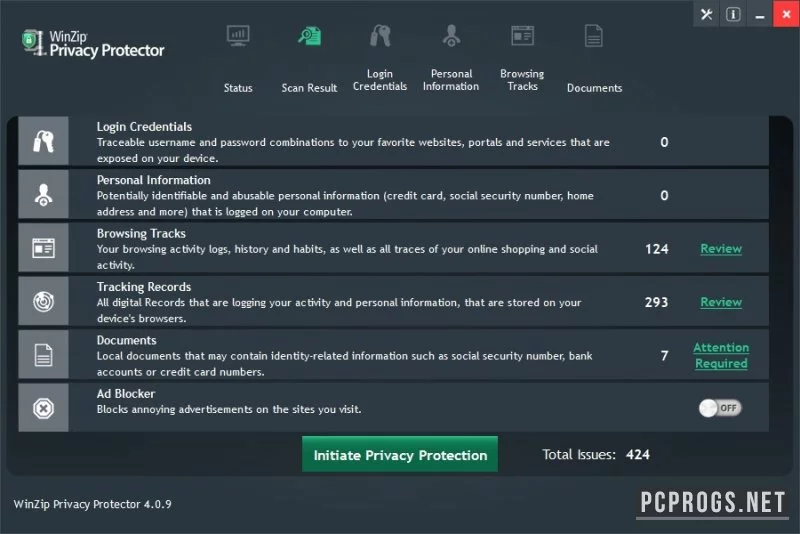Image resolution: width=800 pixels, height=534 pixels.
Task: Select the Login Credentials row title
Action: (x=144, y=126)
